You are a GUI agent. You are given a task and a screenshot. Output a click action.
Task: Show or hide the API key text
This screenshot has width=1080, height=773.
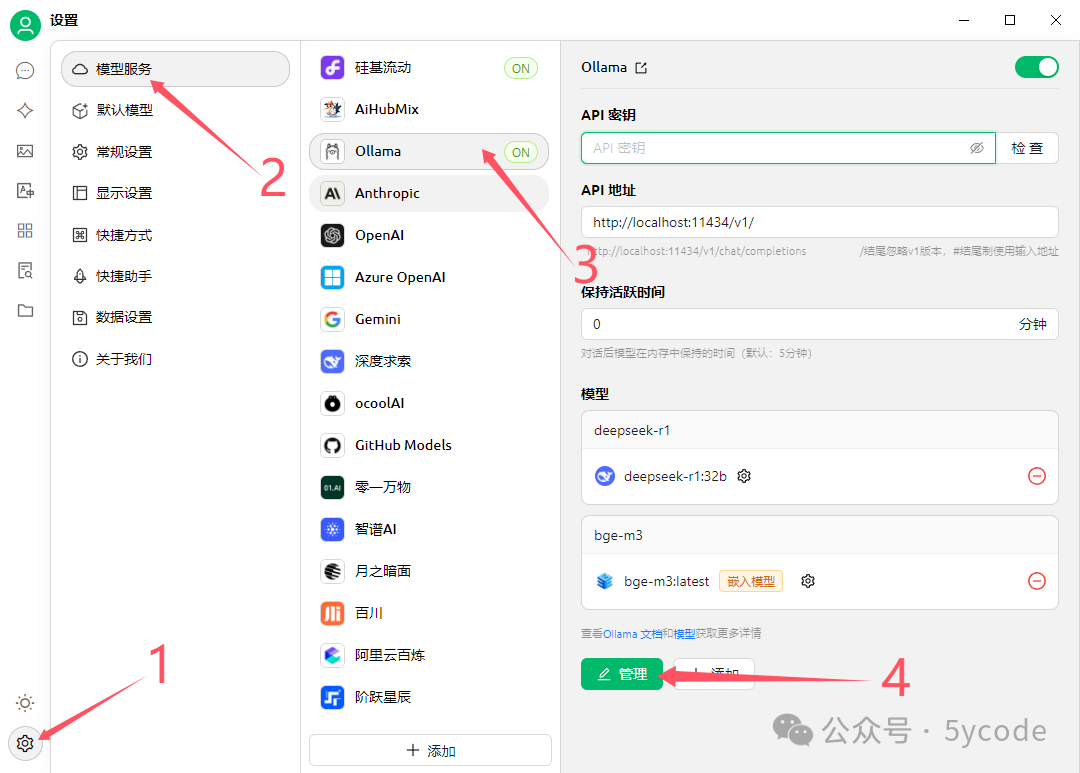coord(977,148)
